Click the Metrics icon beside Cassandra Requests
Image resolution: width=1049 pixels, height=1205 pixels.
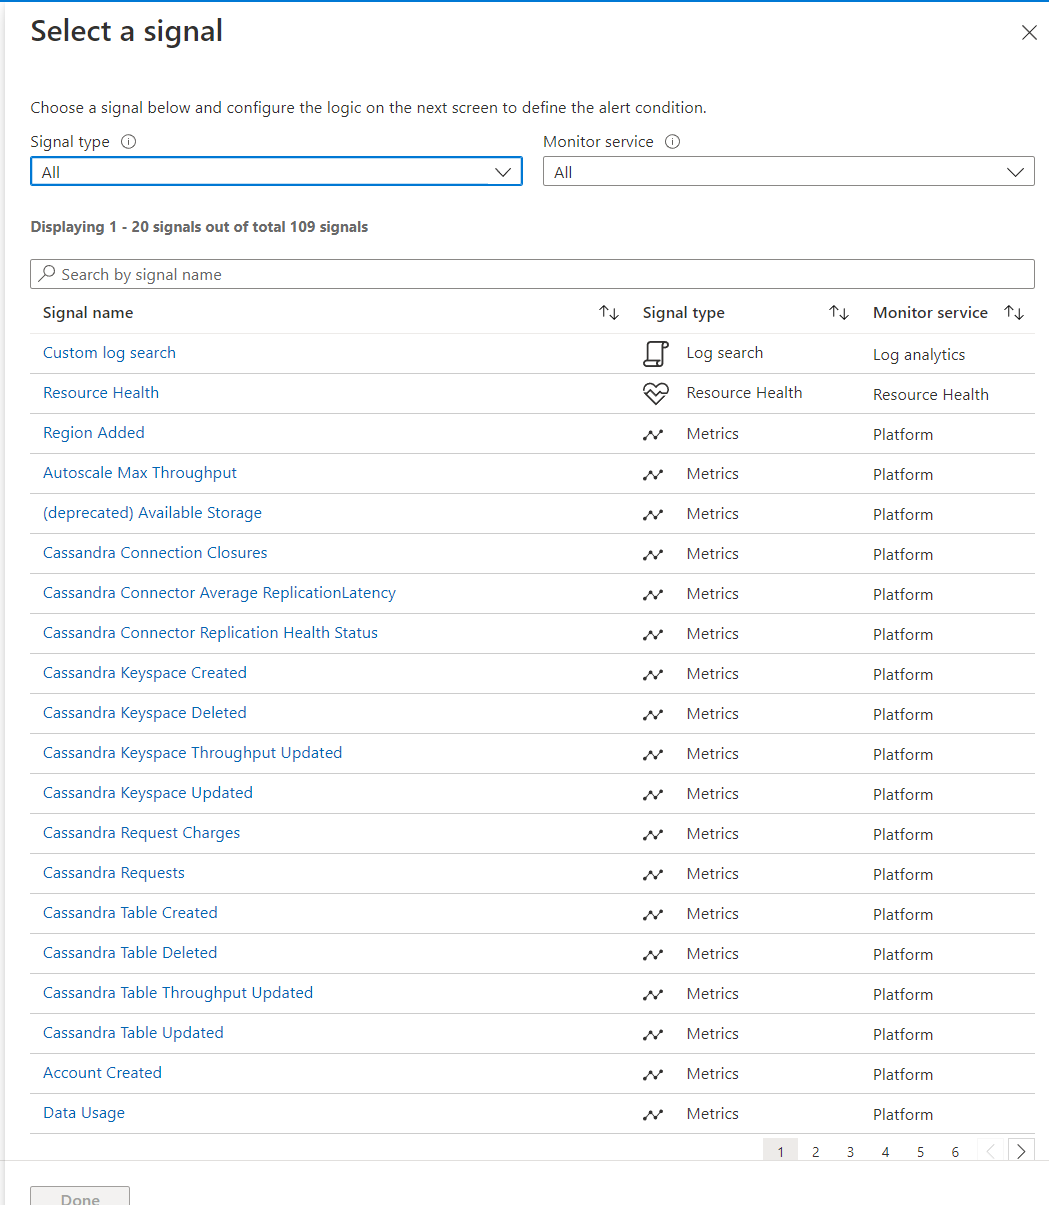[x=653, y=873]
